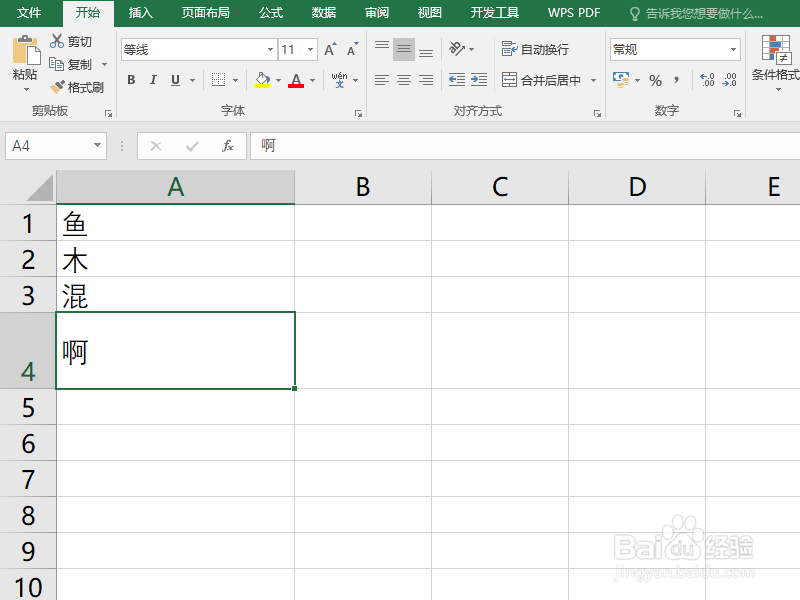Viewport: 800px width, 600px height.
Task: Open fill color palette arrow
Action: pyautogui.click(x=279, y=80)
